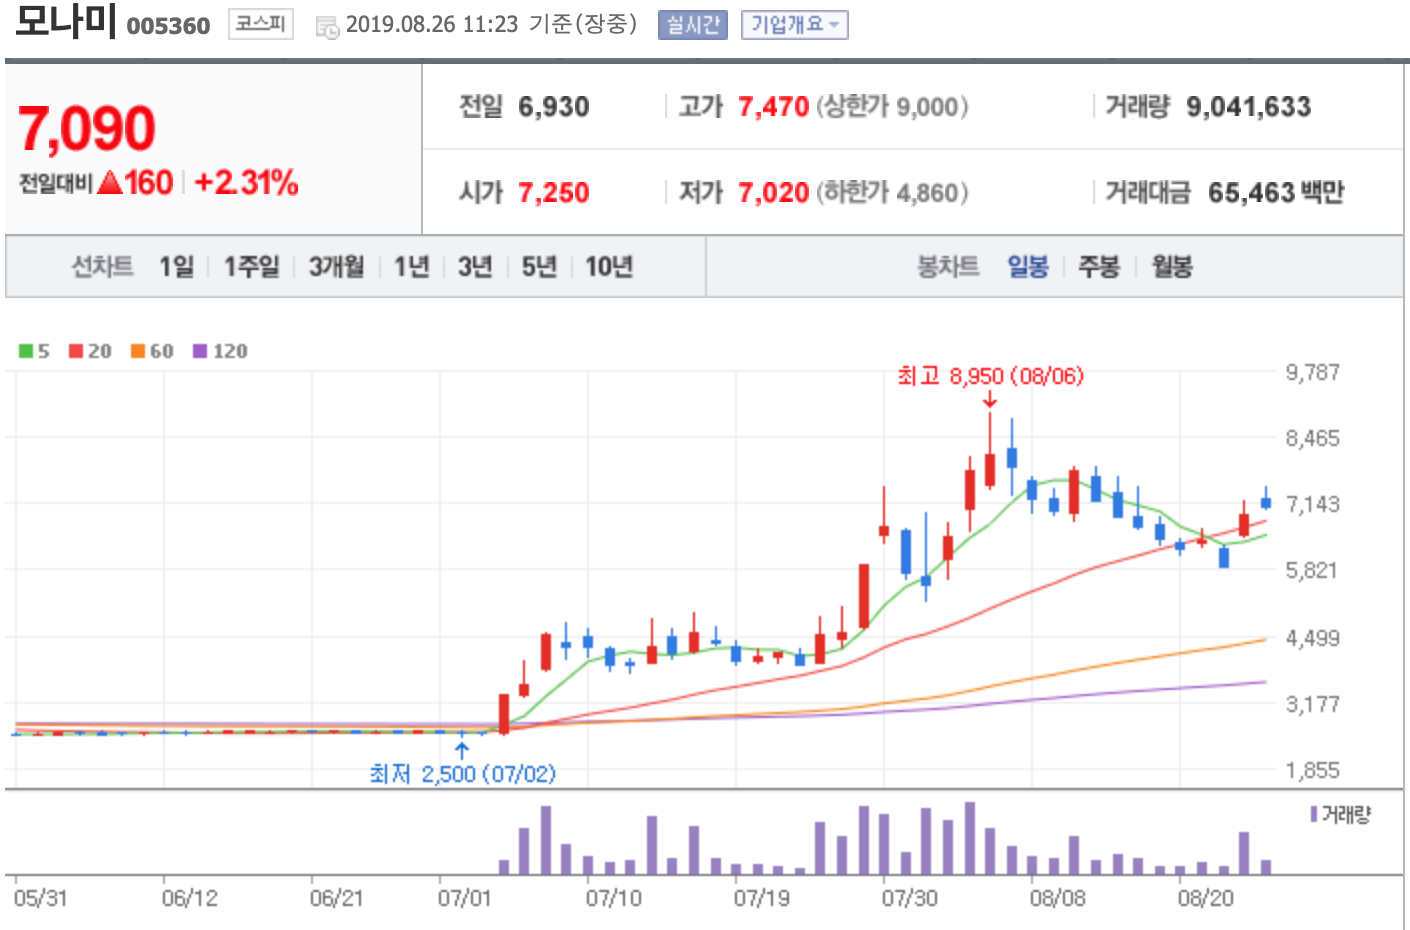Click the calendar-clock icon beside the timestamp

pyautogui.click(x=327, y=27)
